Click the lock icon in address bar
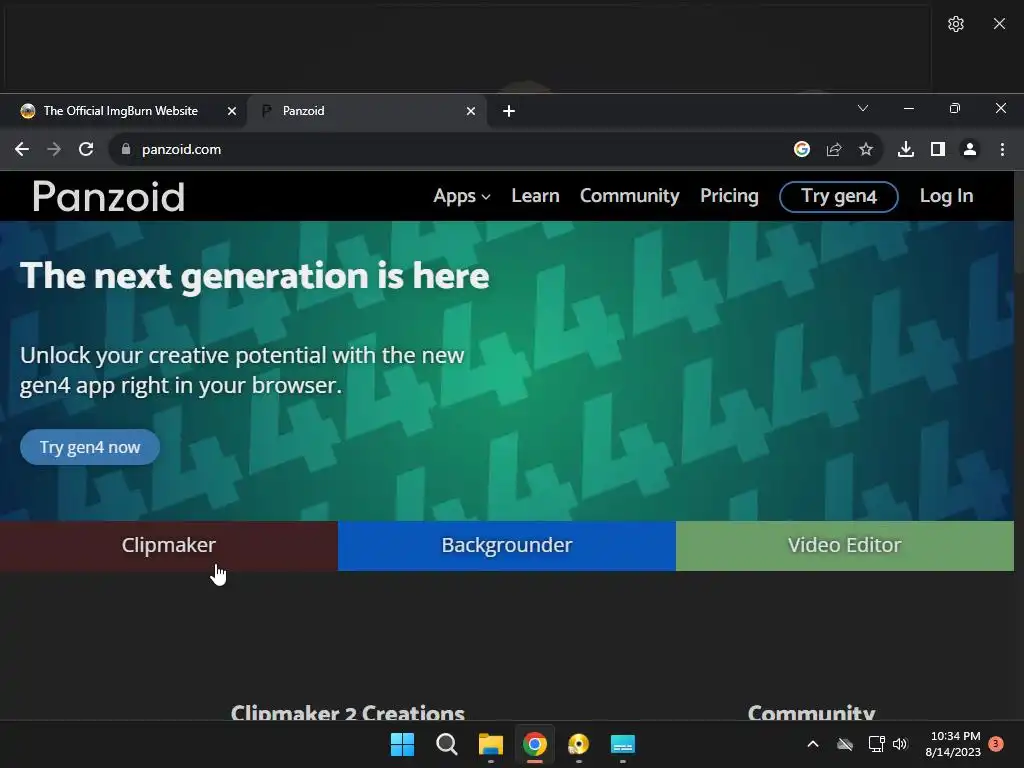This screenshot has width=1024, height=768. click(x=126, y=149)
